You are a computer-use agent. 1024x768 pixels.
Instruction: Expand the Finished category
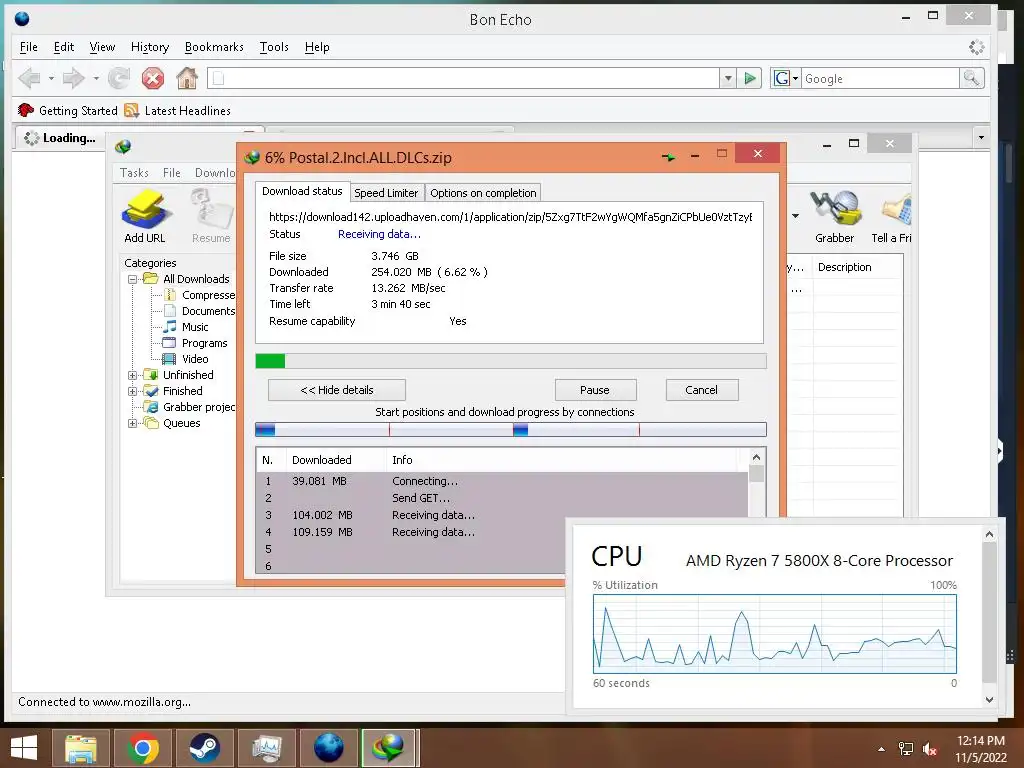(133, 391)
